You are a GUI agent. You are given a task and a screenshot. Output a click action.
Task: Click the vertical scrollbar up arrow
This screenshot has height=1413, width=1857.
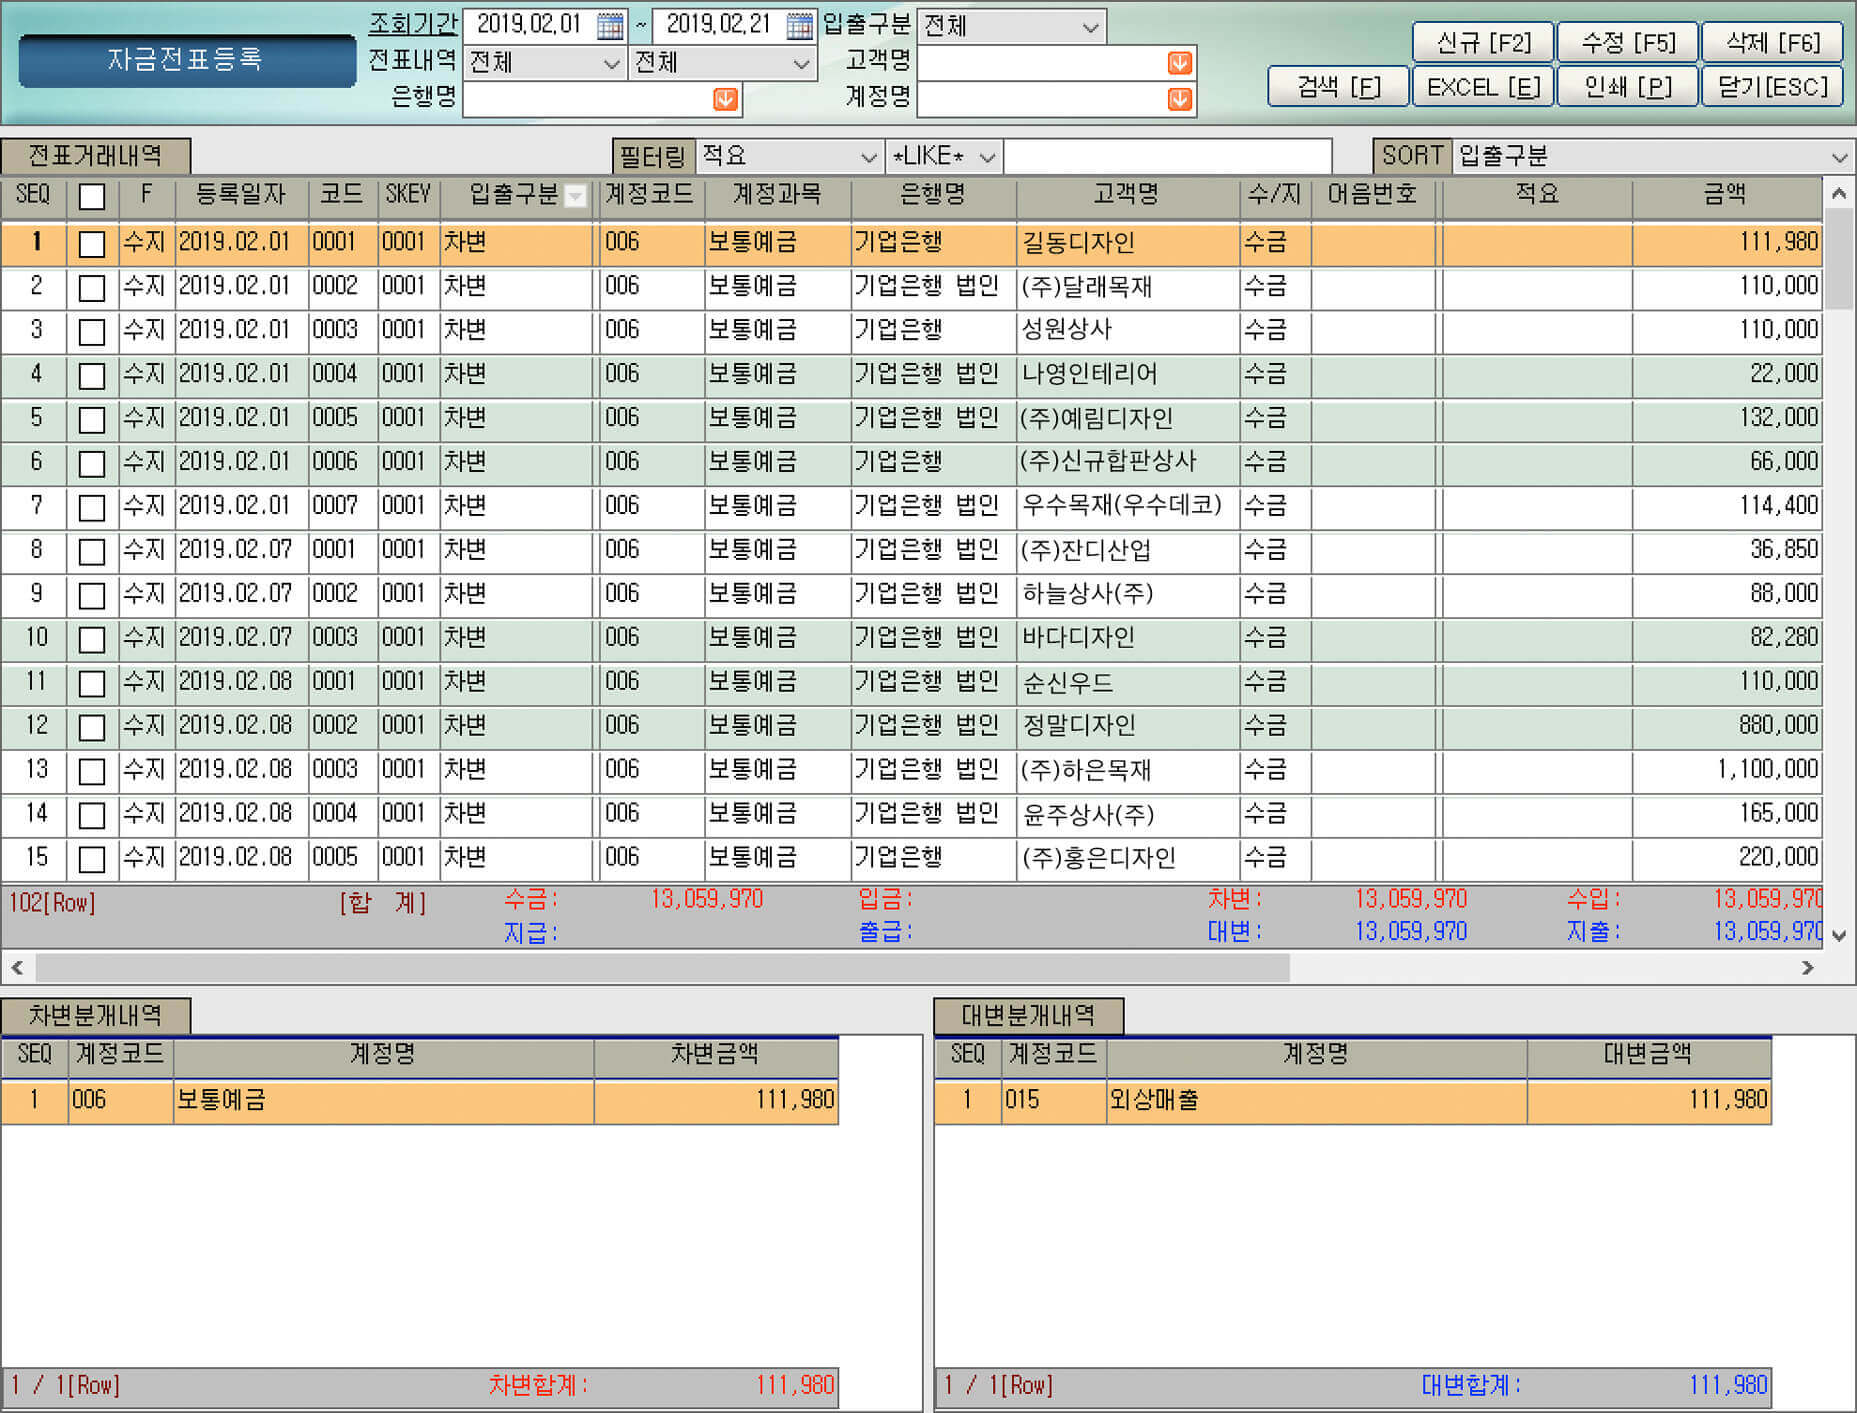pyautogui.click(x=1839, y=192)
